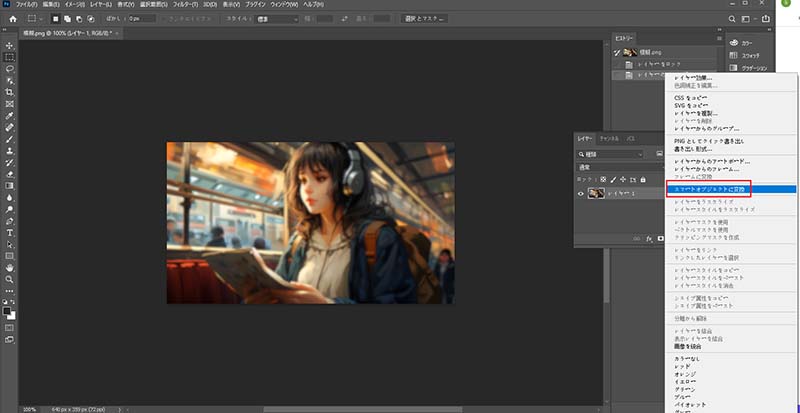Open the workspace switcher dropdown icon
800x413 pixels.
746,19
